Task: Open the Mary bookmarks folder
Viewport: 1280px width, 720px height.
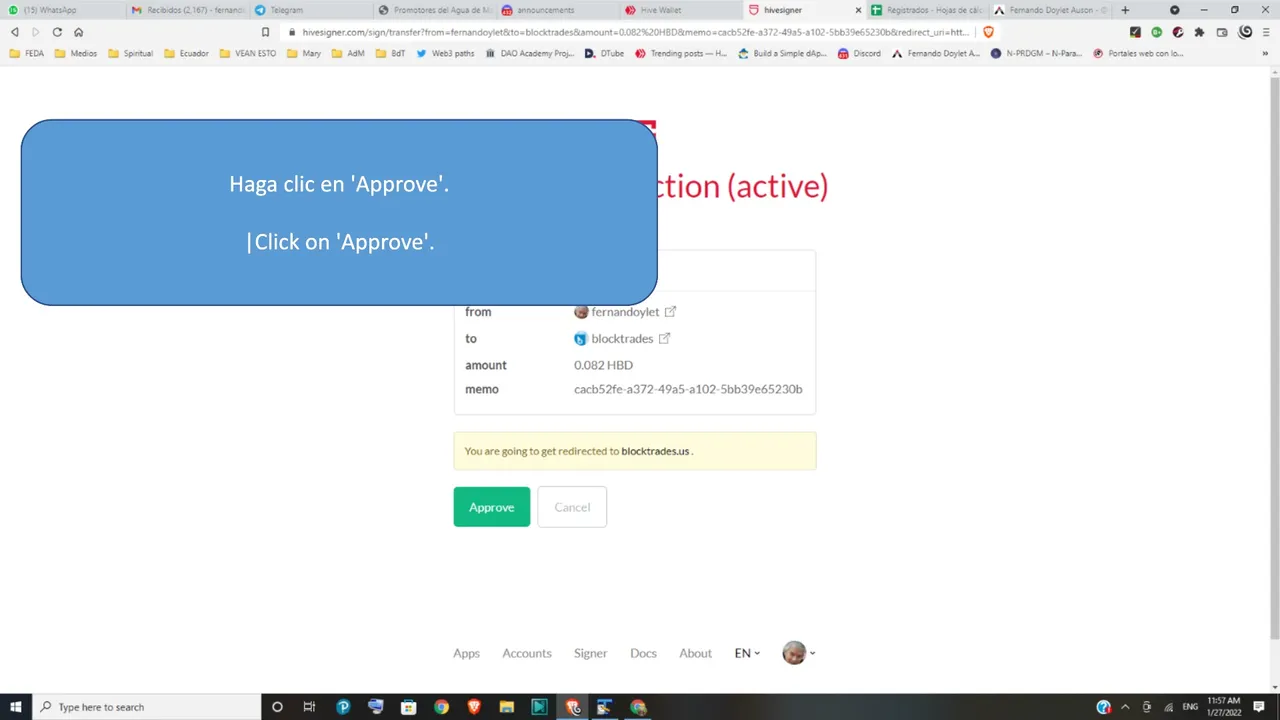Action: tap(304, 53)
